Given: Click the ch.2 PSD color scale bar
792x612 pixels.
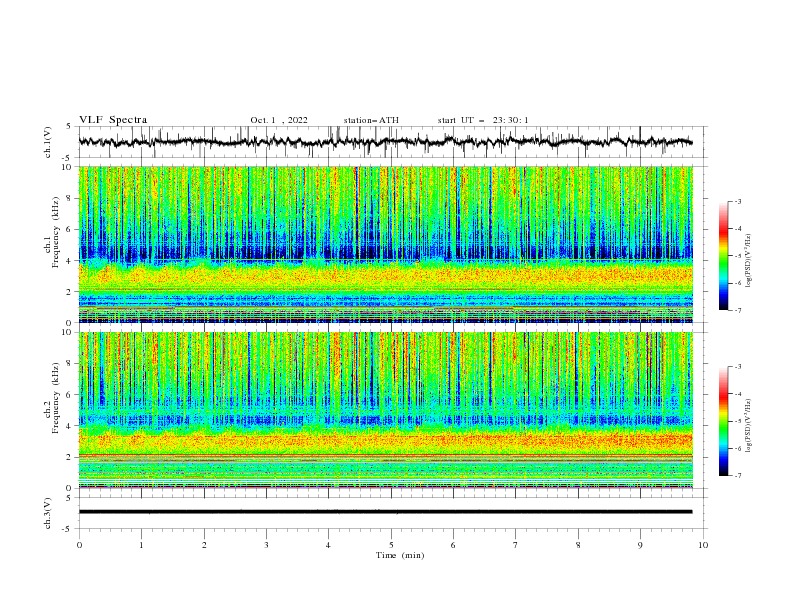Looking at the screenshot, I should click(723, 421).
